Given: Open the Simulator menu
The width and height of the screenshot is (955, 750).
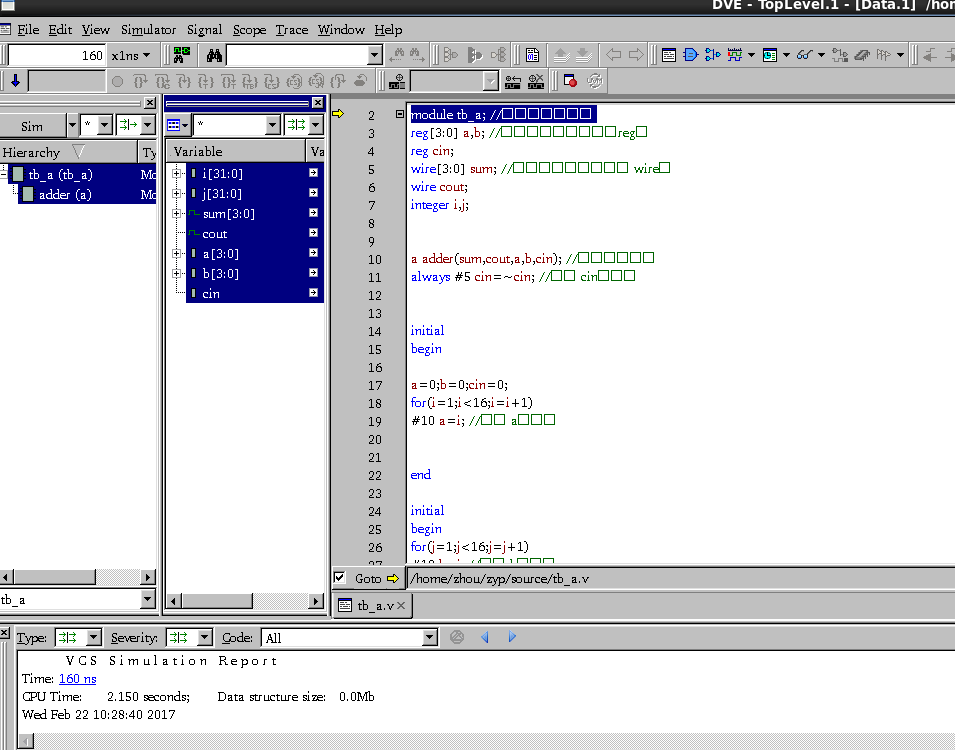Looking at the screenshot, I should (x=148, y=30).
